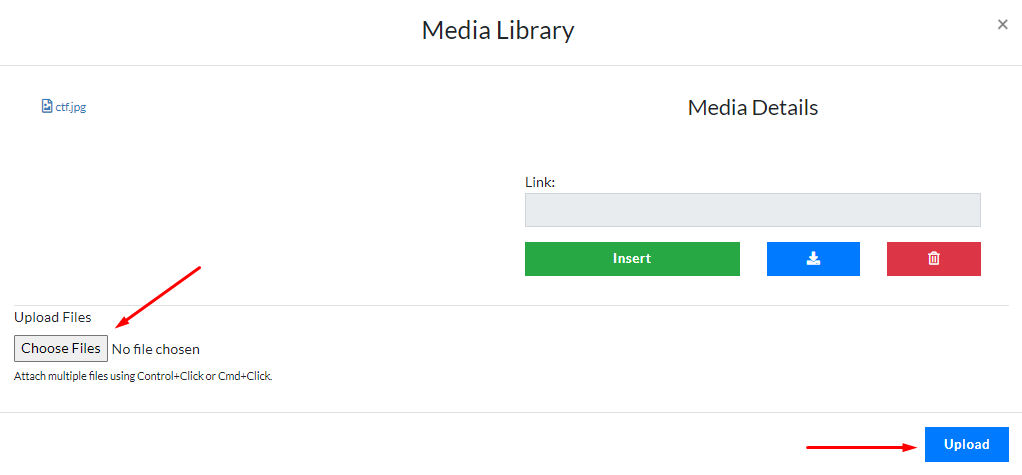Click the download icon button
The width and height of the screenshot is (1022, 475).
pyautogui.click(x=813, y=258)
